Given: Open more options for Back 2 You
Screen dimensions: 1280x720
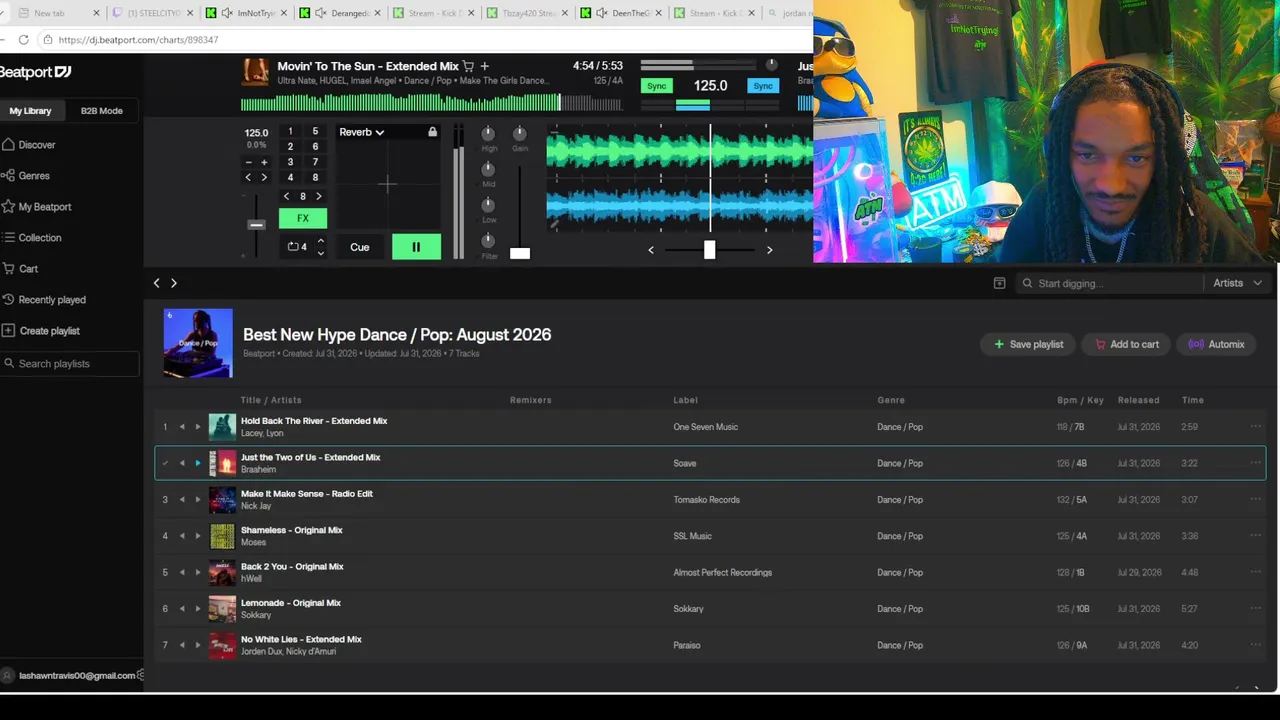Looking at the screenshot, I should pyautogui.click(x=1256, y=572).
